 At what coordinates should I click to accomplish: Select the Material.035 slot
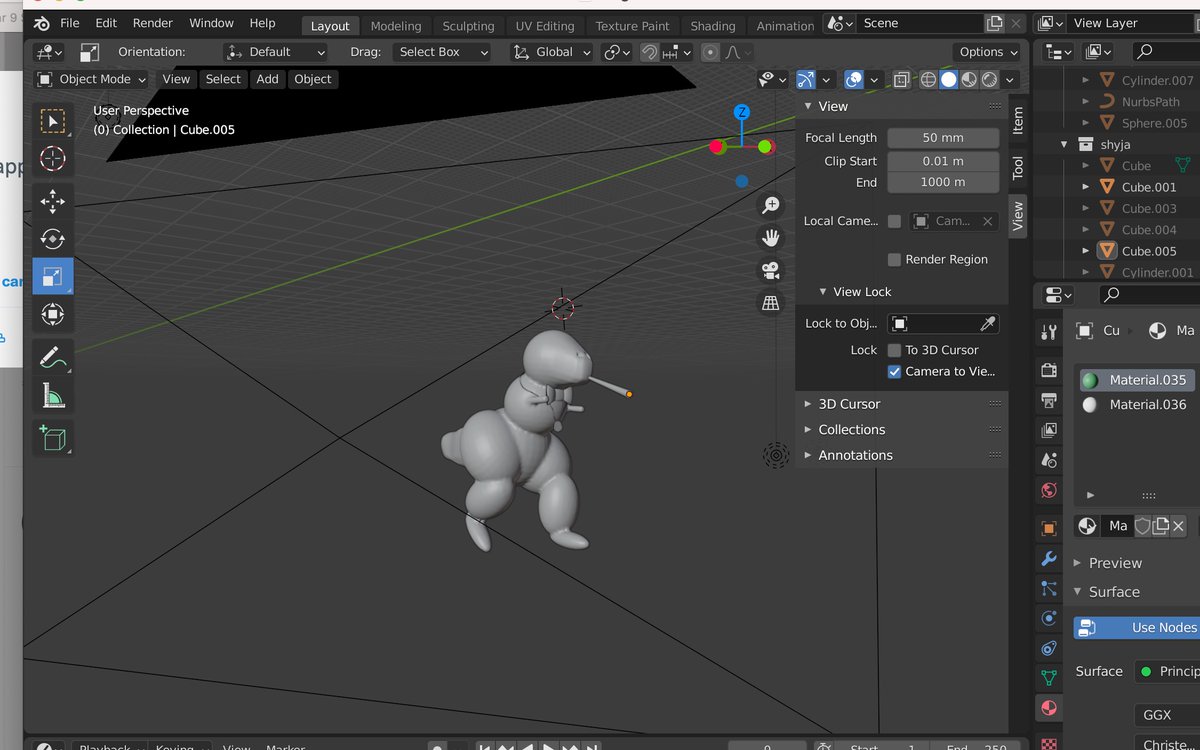pyautogui.click(x=1137, y=380)
